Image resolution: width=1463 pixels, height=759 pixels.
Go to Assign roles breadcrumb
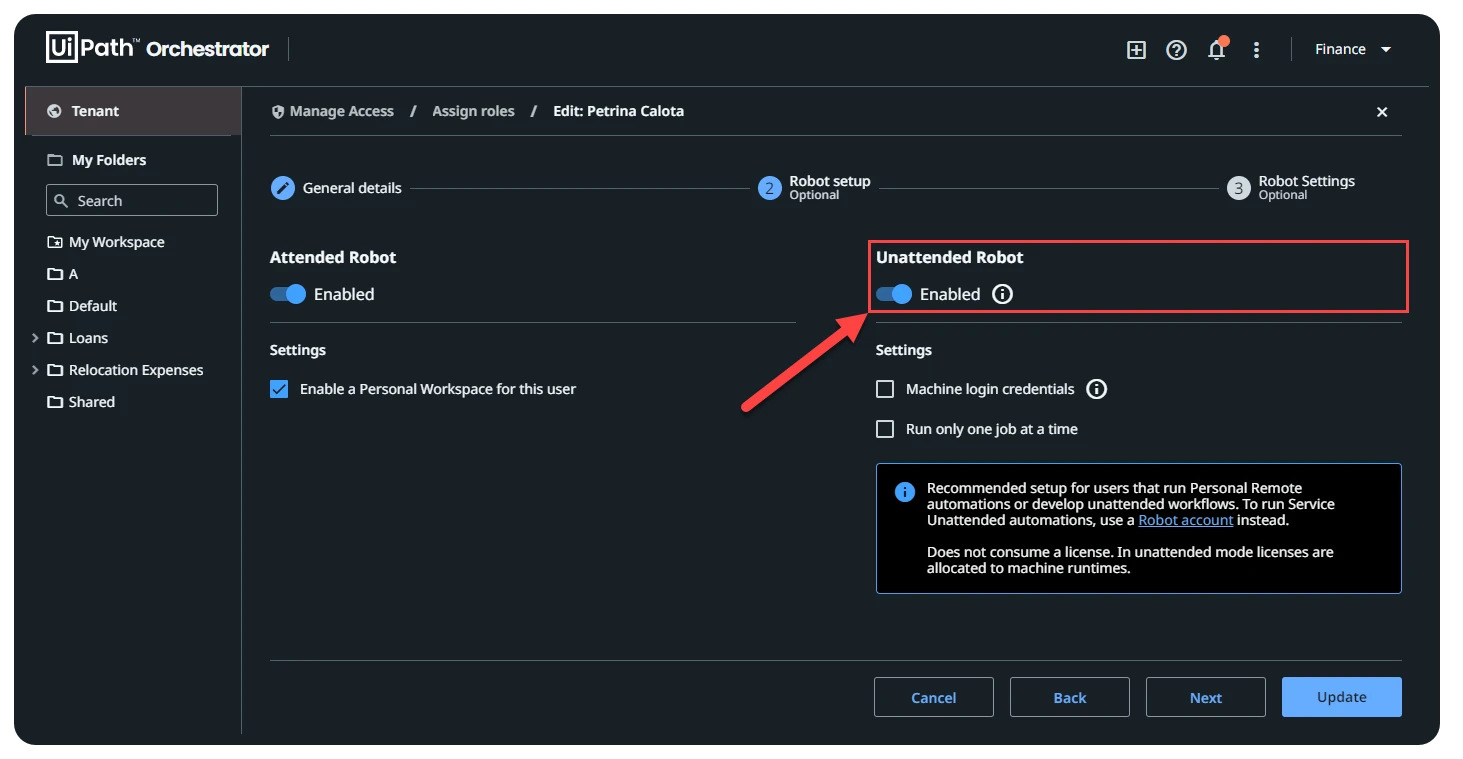(473, 111)
